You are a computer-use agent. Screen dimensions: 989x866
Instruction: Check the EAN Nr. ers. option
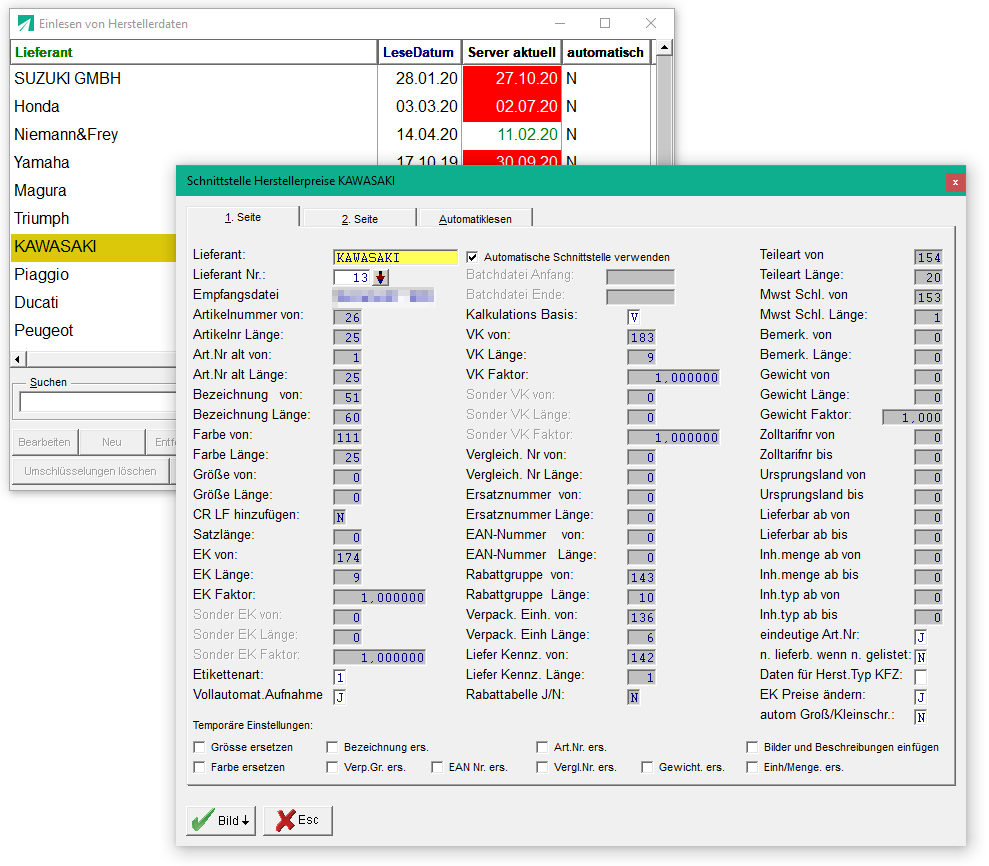tap(437, 767)
